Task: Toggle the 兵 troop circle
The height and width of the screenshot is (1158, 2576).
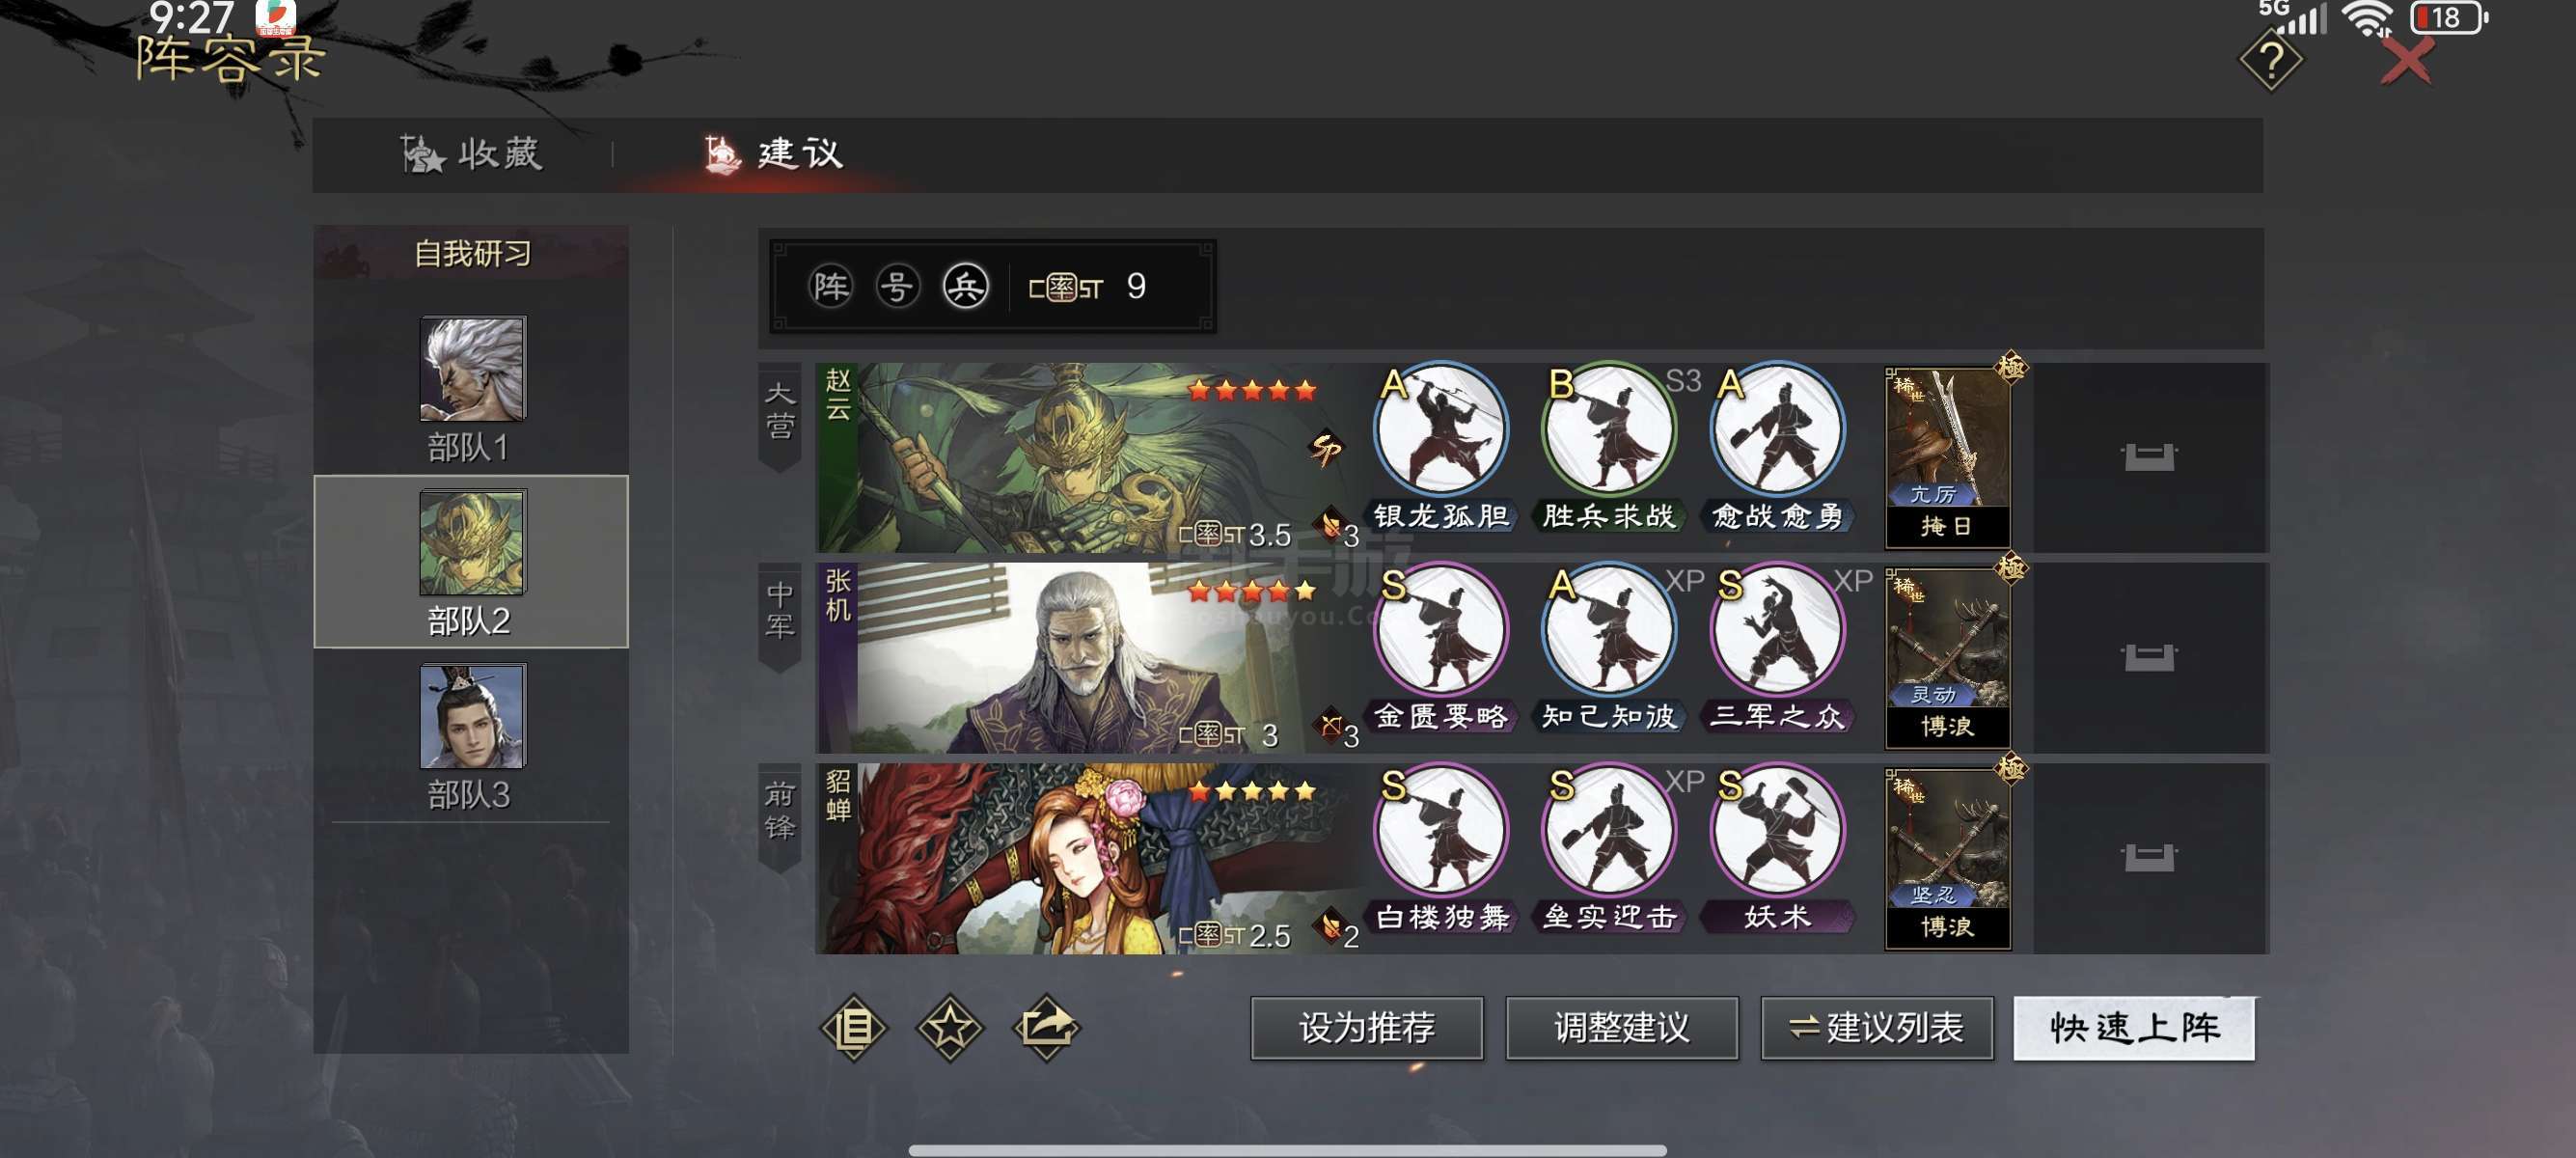Action: coord(965,287)
